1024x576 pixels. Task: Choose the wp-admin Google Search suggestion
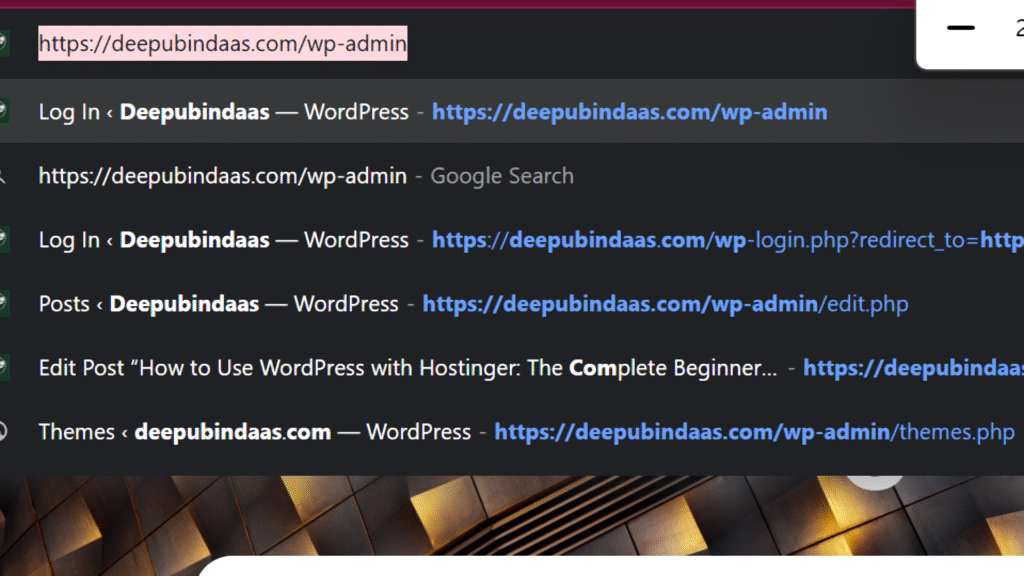coord(222,176)
